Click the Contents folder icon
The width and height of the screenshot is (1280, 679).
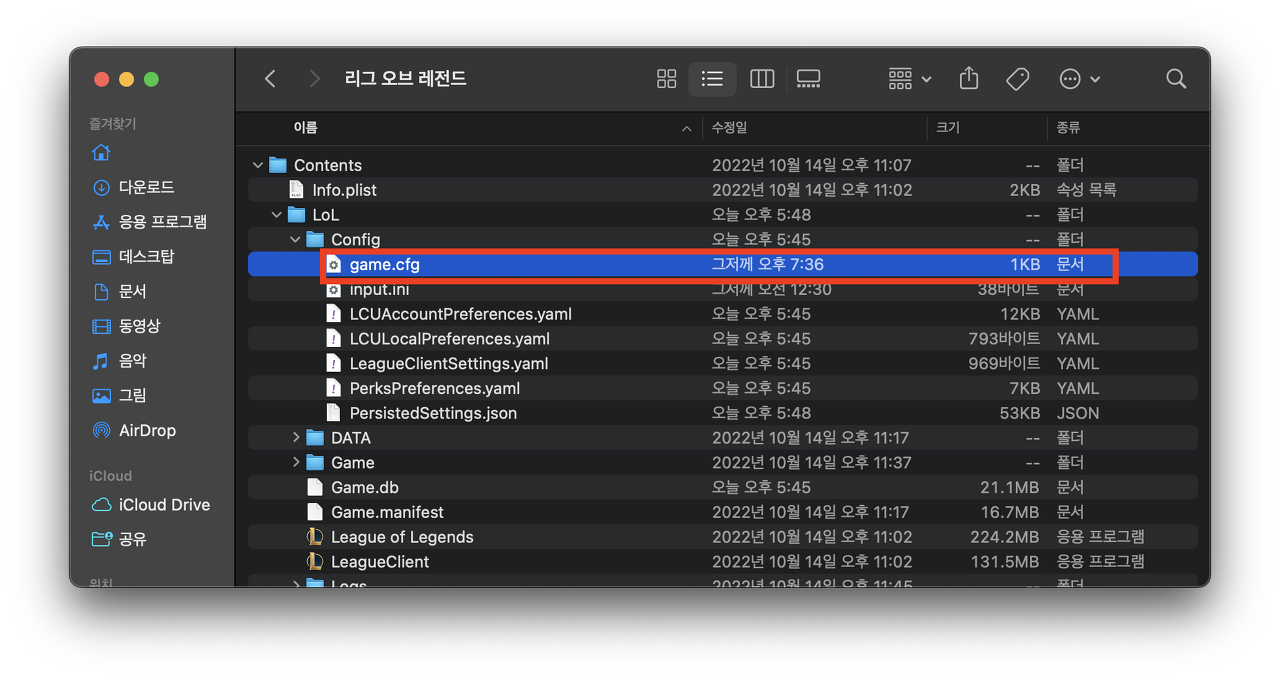pyautogui.click(x=278, y=165)
